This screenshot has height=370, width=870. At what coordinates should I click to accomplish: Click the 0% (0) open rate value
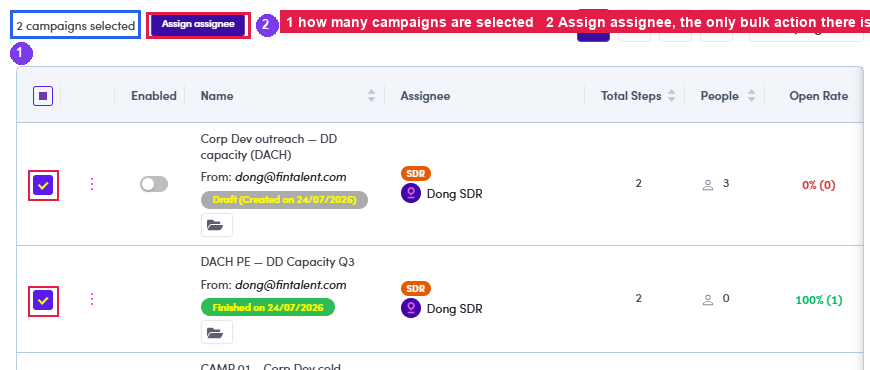(x=818, y=185)
